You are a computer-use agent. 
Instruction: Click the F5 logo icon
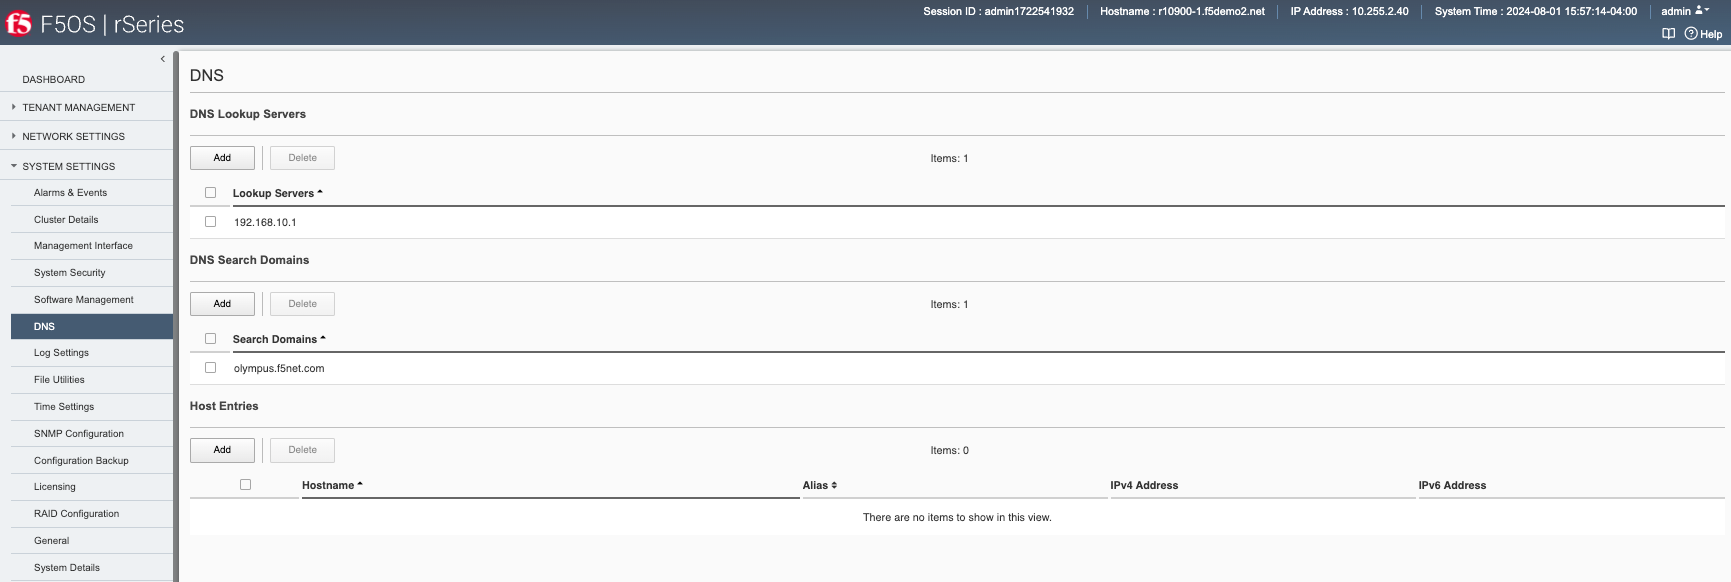[x=19, y=23]
